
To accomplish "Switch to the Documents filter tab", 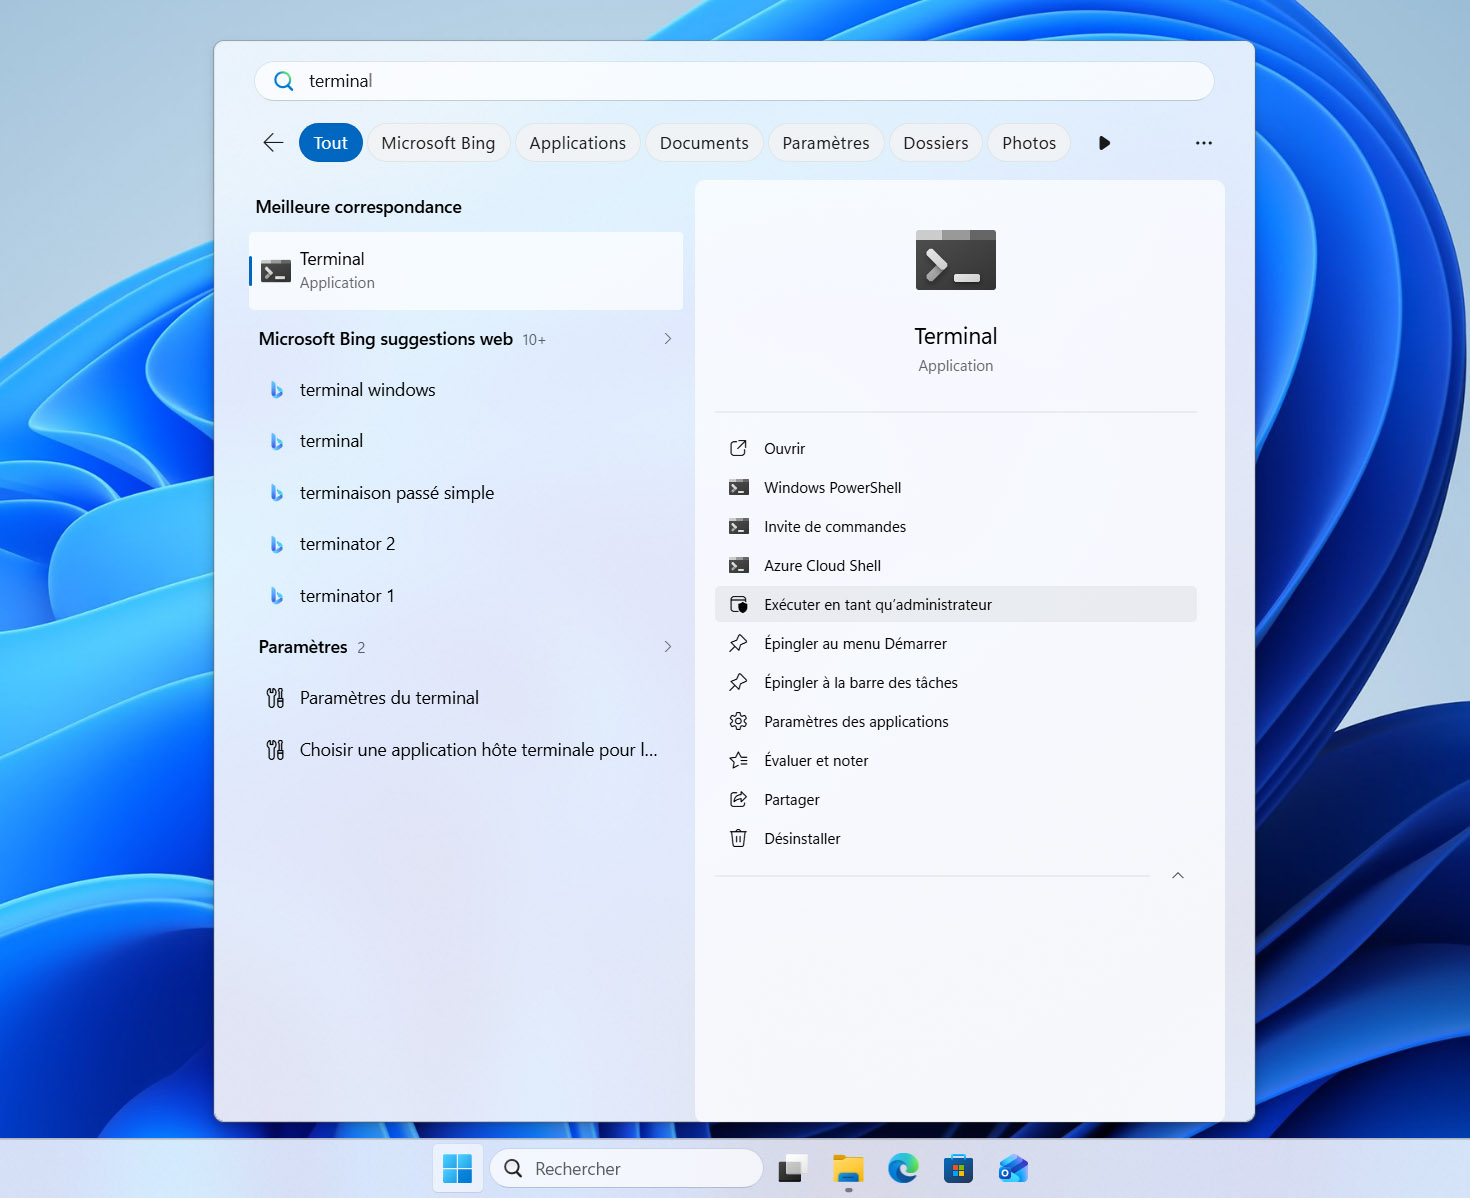I will click(704, 143).
